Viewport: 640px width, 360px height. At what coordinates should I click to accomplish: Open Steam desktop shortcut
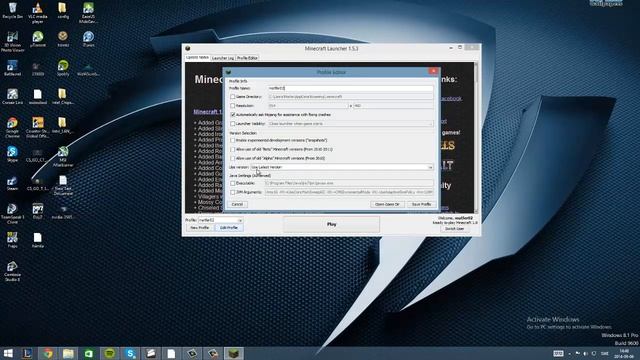12,183
